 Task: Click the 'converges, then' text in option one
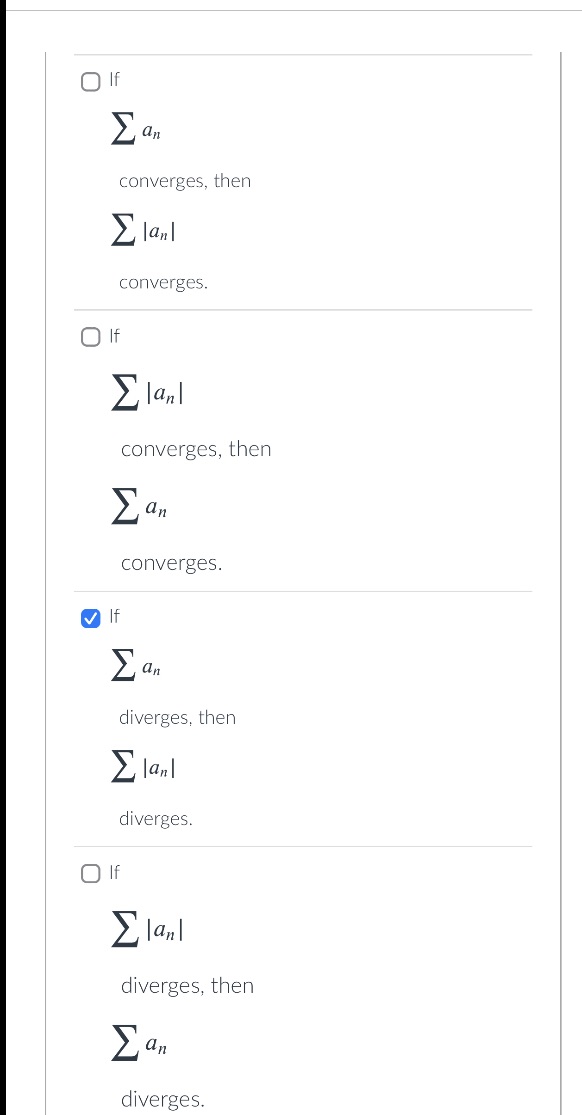point(185,181)
